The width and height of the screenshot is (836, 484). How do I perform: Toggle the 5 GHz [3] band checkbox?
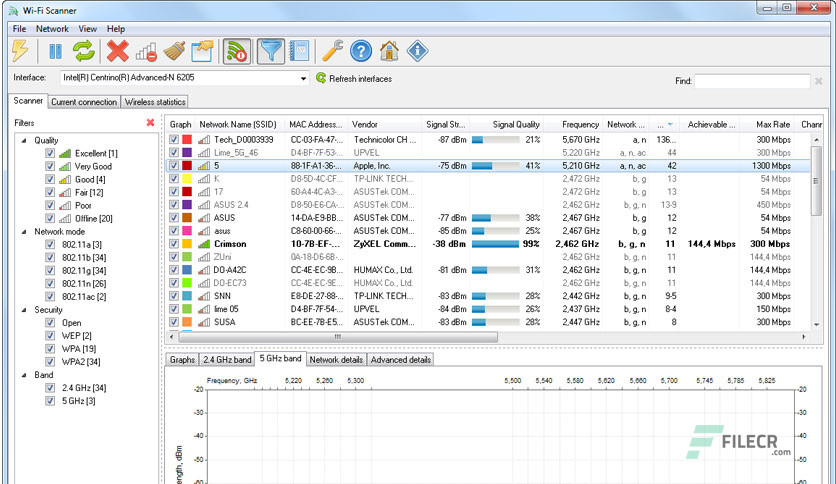pyautogui.click(x=50, y=401)
